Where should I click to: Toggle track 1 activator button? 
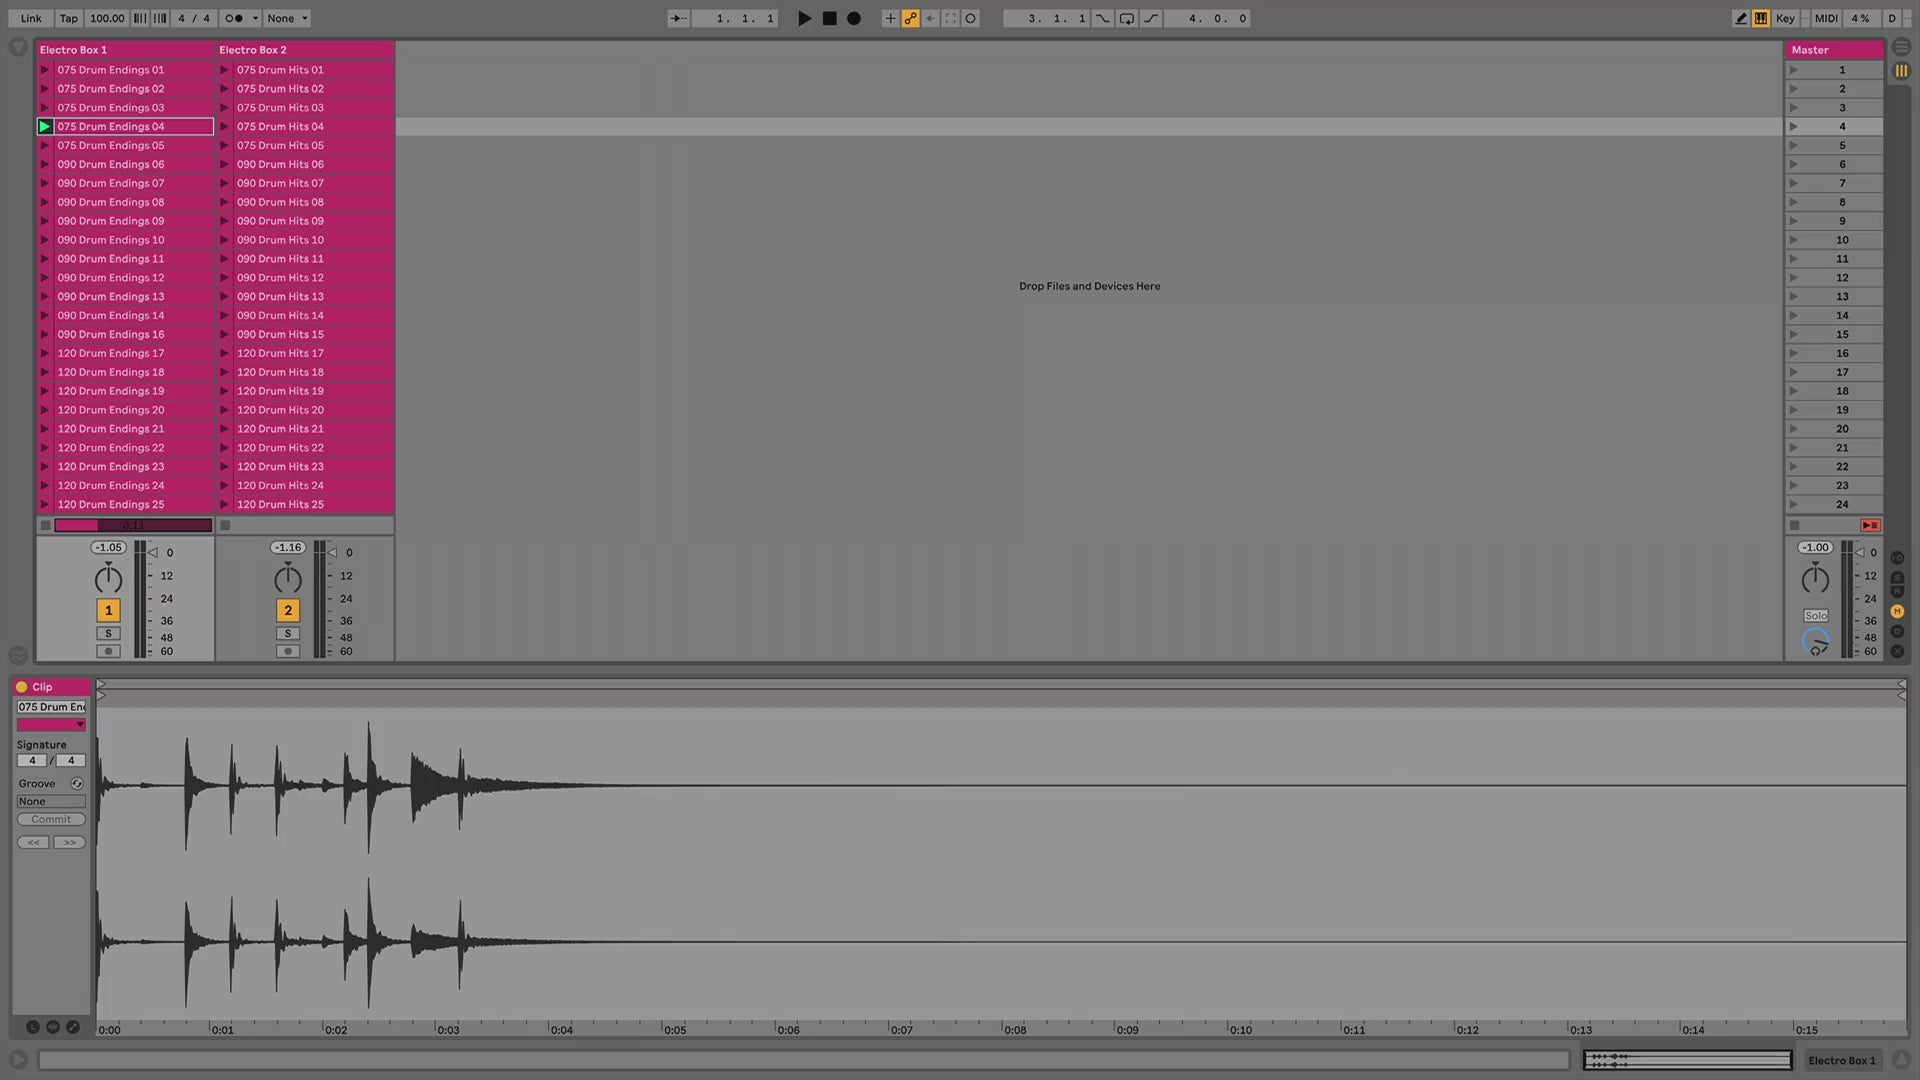click(x=108, y=610)
